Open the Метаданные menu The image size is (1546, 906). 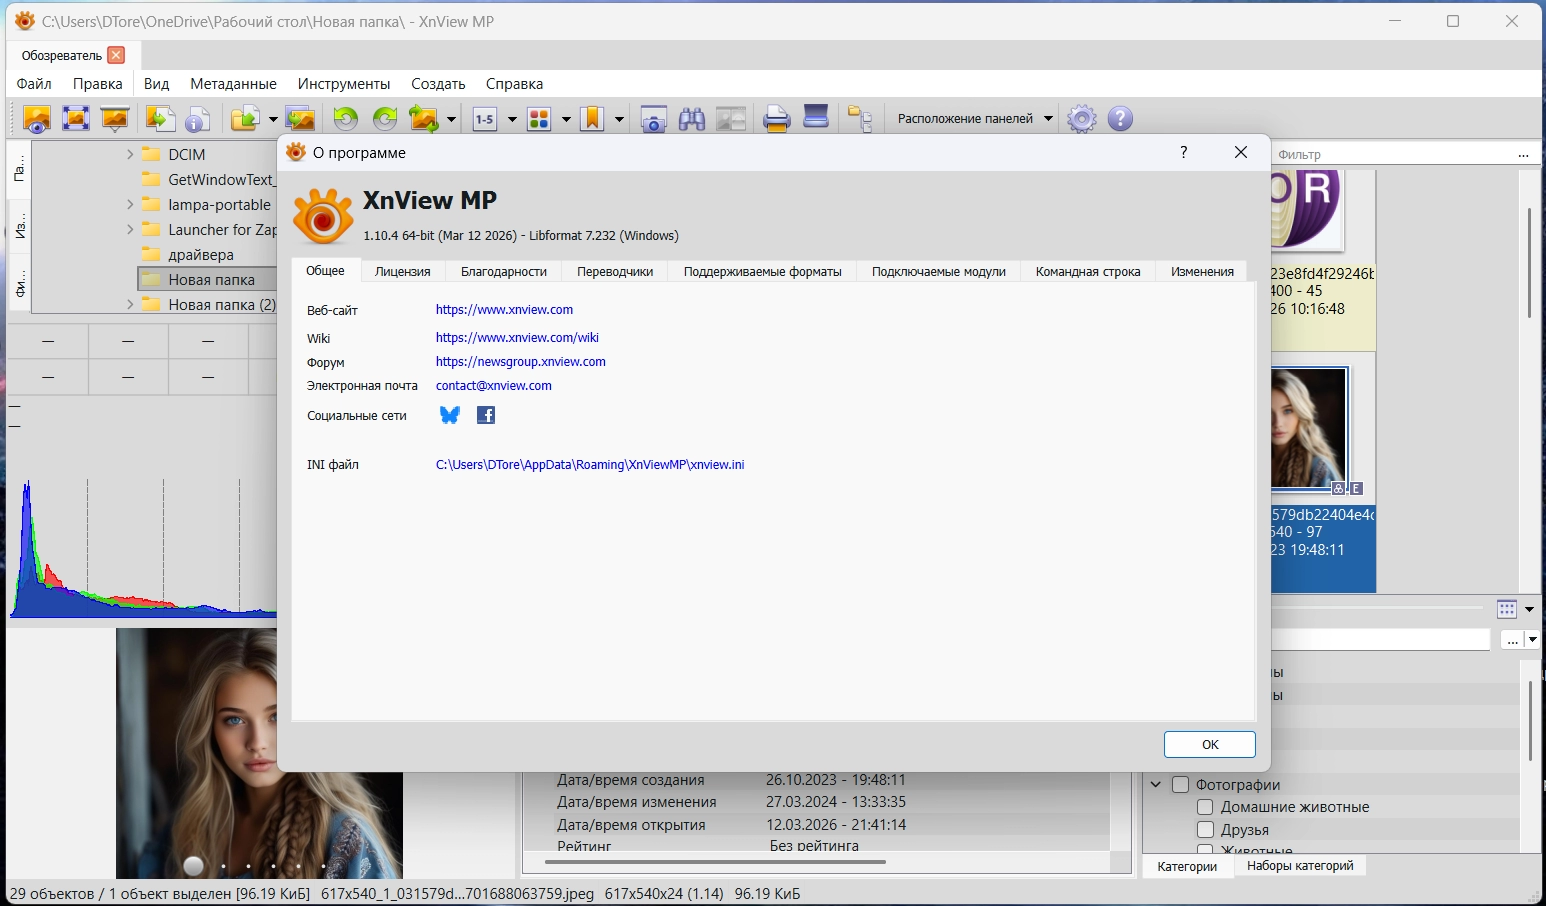pos(233,84)
